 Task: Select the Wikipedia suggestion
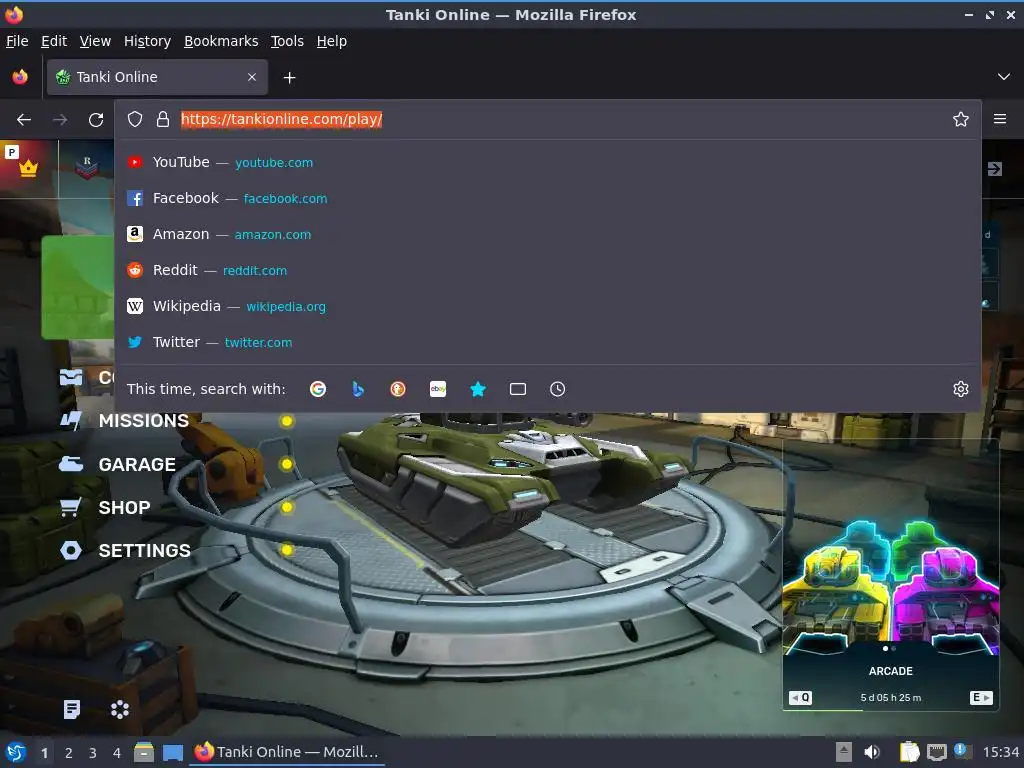547,306
